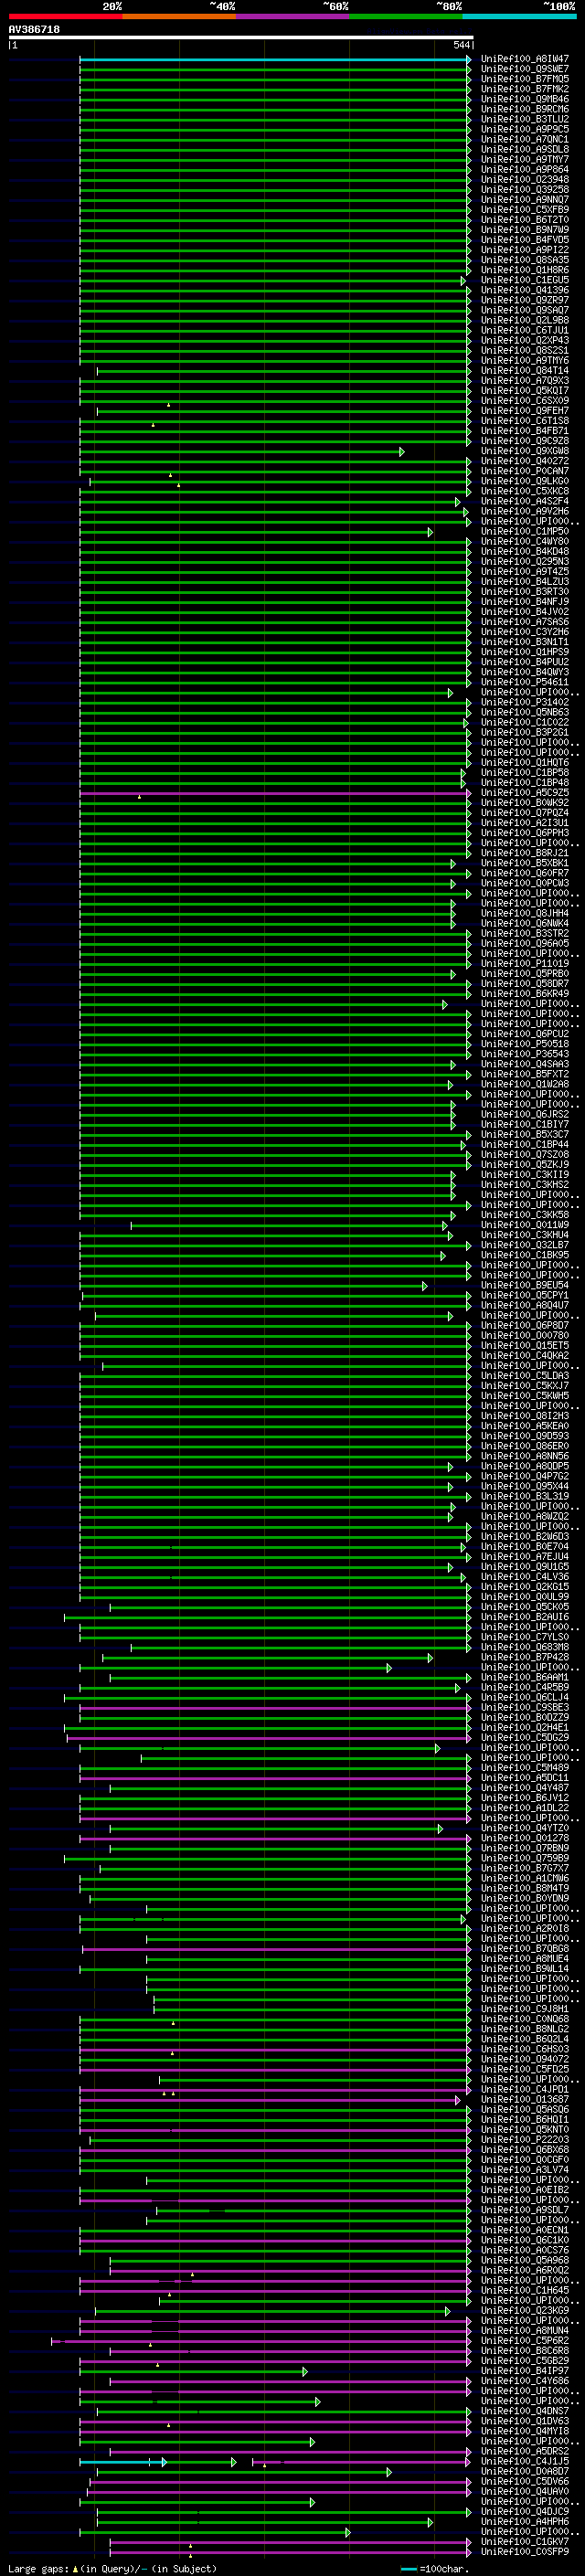Select the label UniRef100_P54611

coord(524,682)
